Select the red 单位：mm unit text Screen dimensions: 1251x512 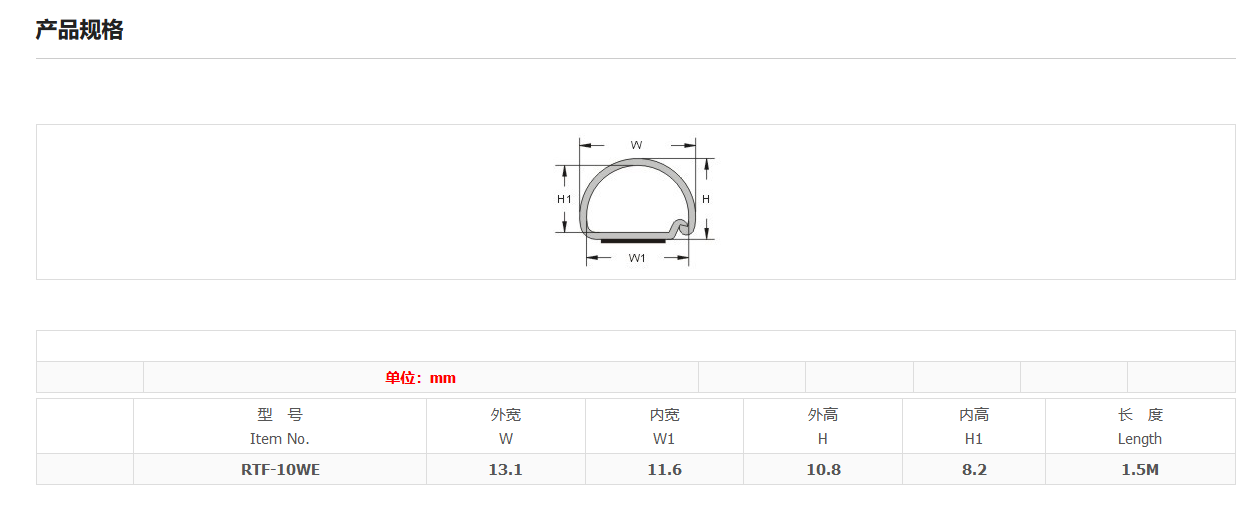pos(420,377)
